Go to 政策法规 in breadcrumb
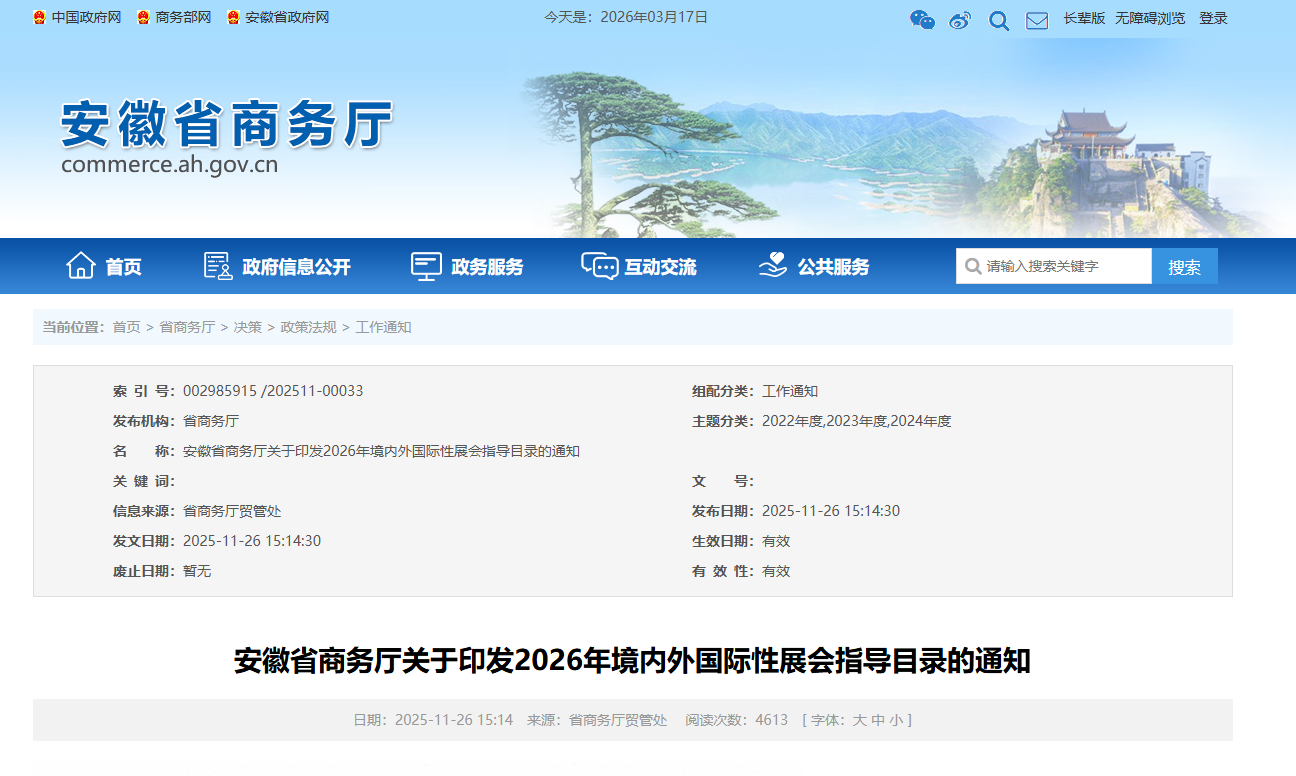 click(308, 327)
